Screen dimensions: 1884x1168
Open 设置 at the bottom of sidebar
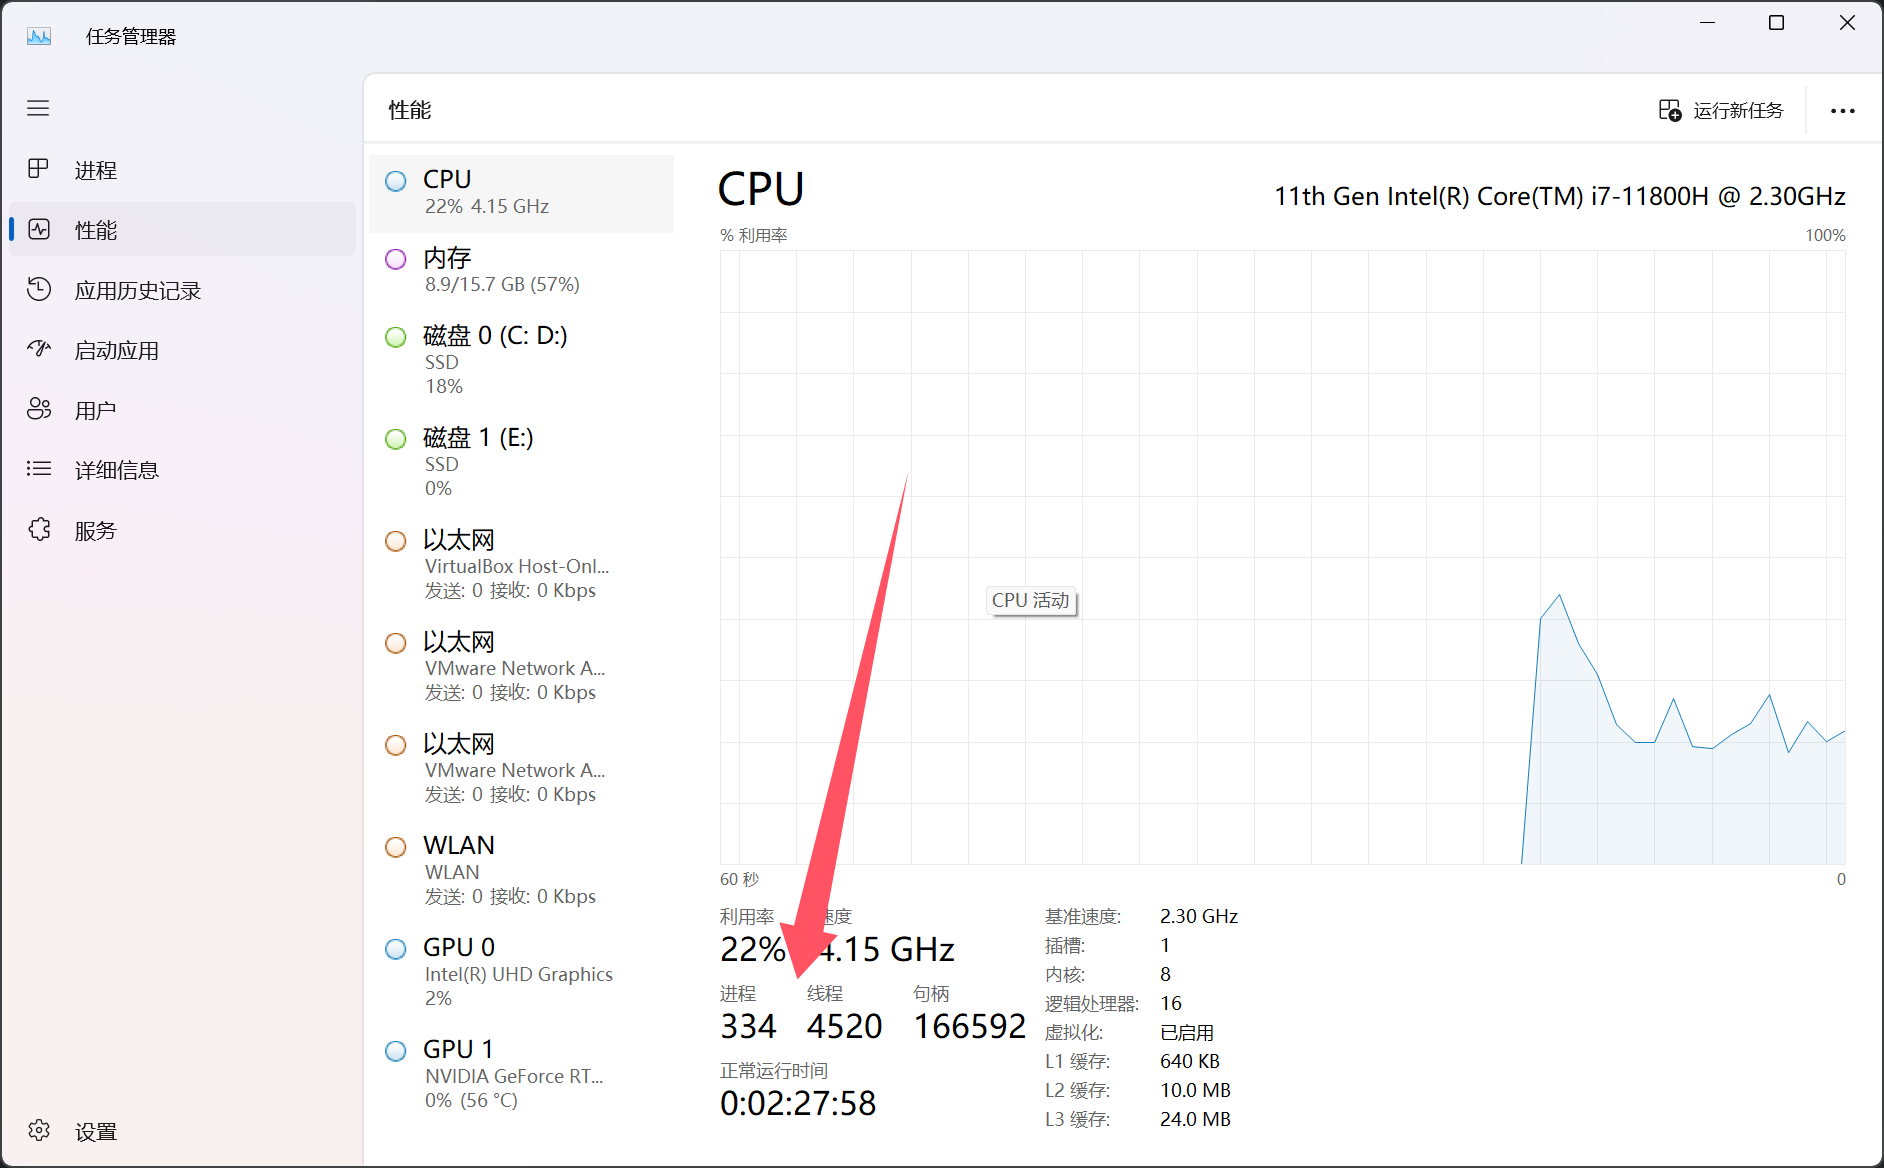point(180,1131)
